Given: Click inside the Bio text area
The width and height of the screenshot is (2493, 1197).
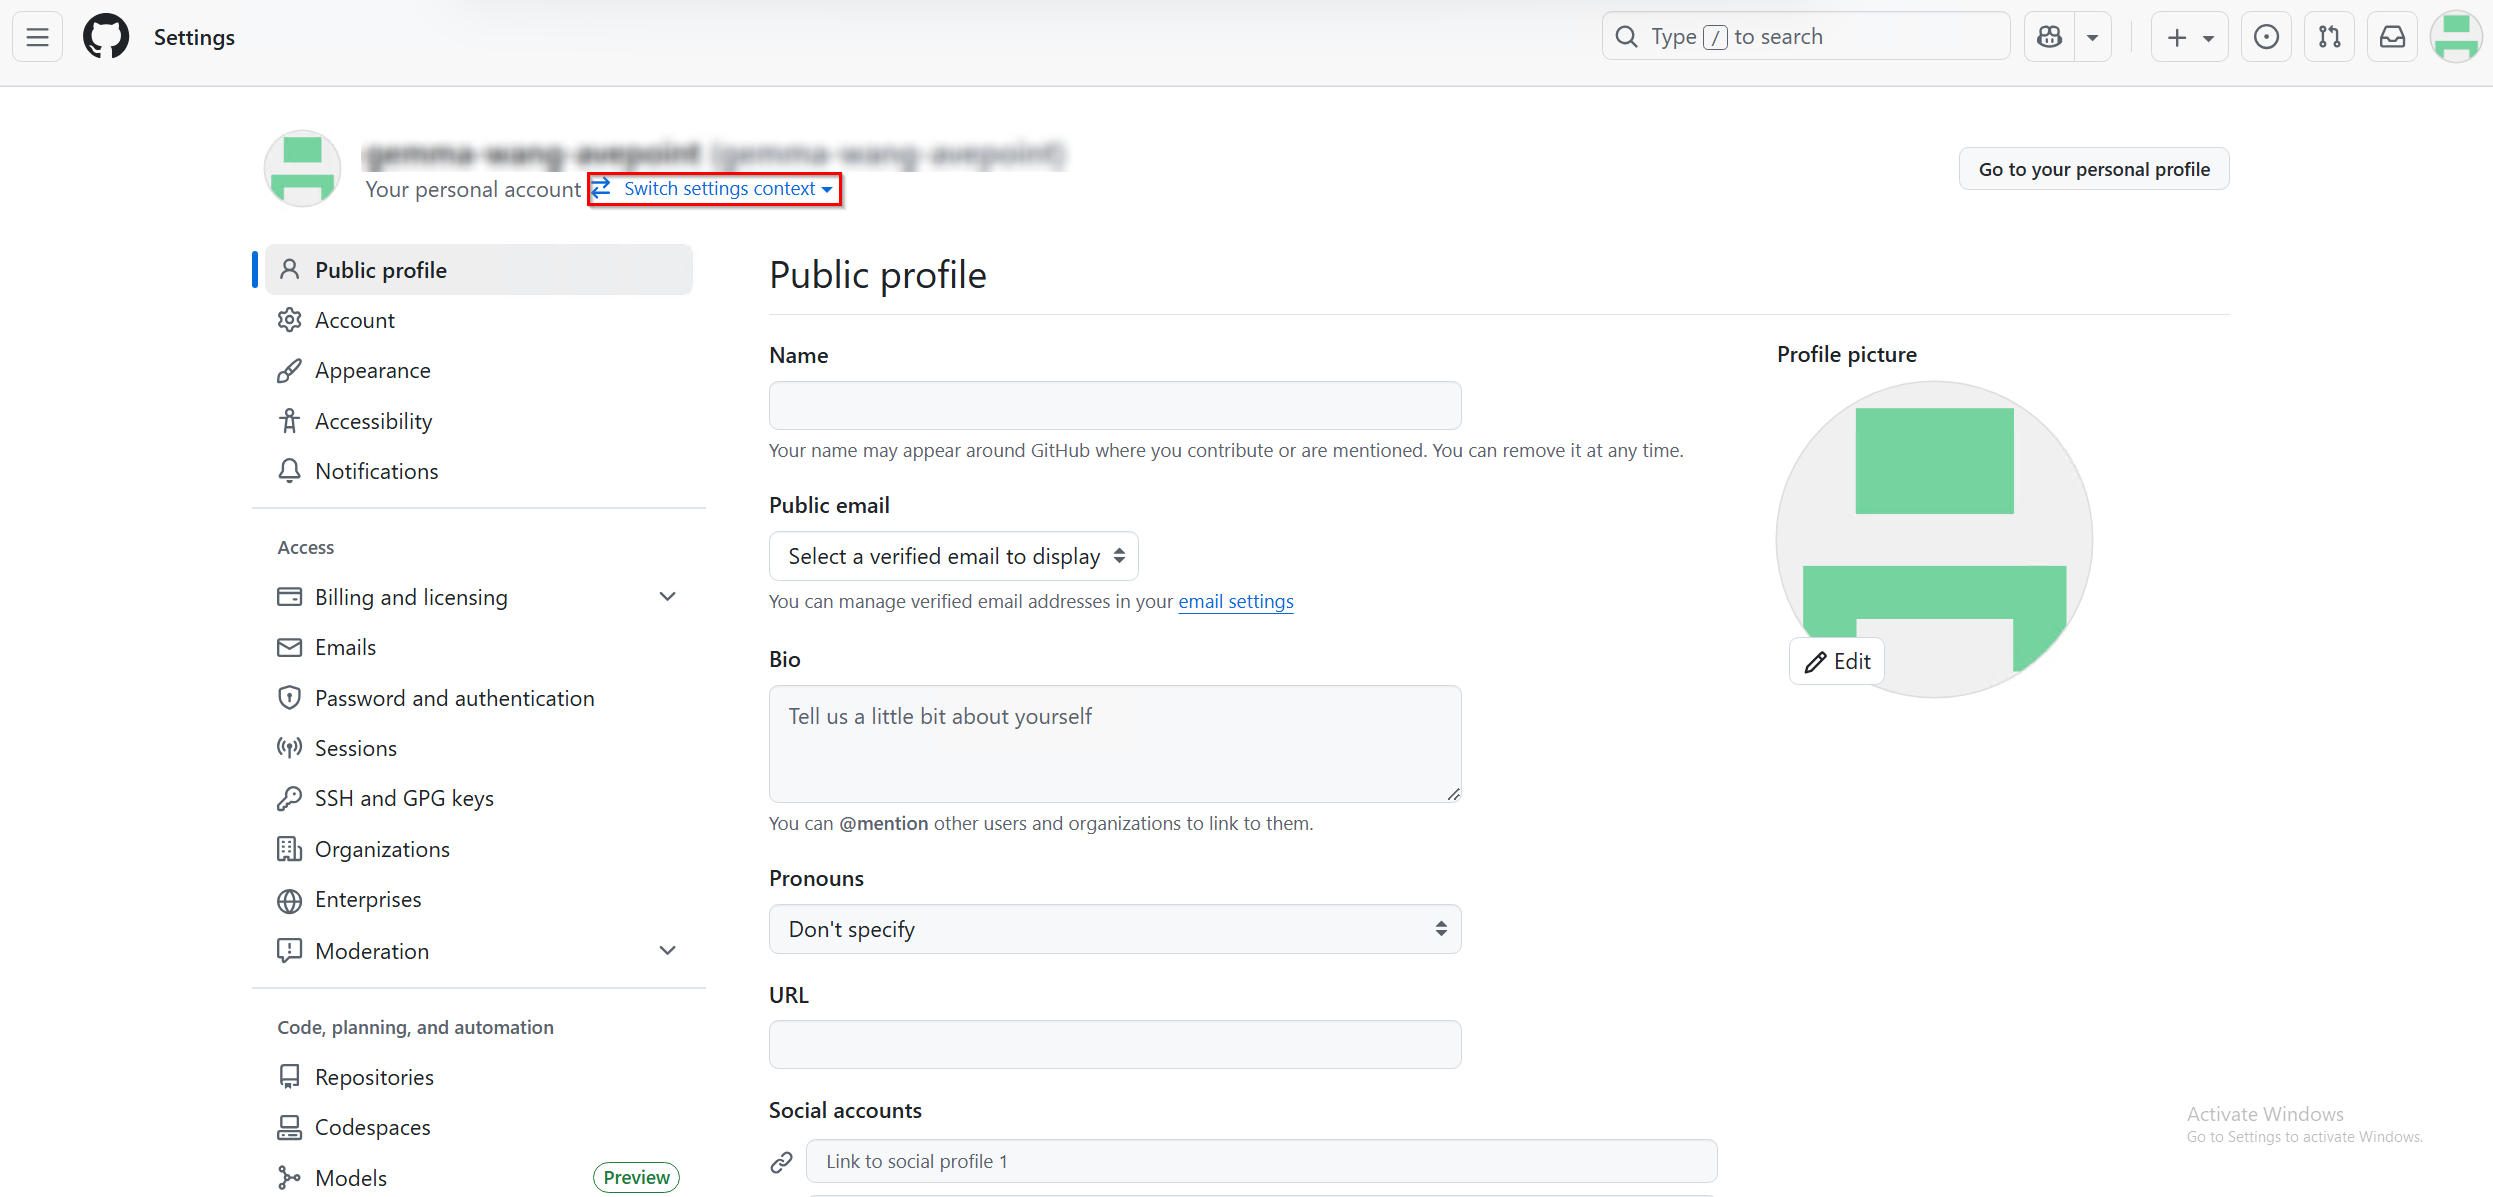Looking at the screenshot, I should 1114,744.
